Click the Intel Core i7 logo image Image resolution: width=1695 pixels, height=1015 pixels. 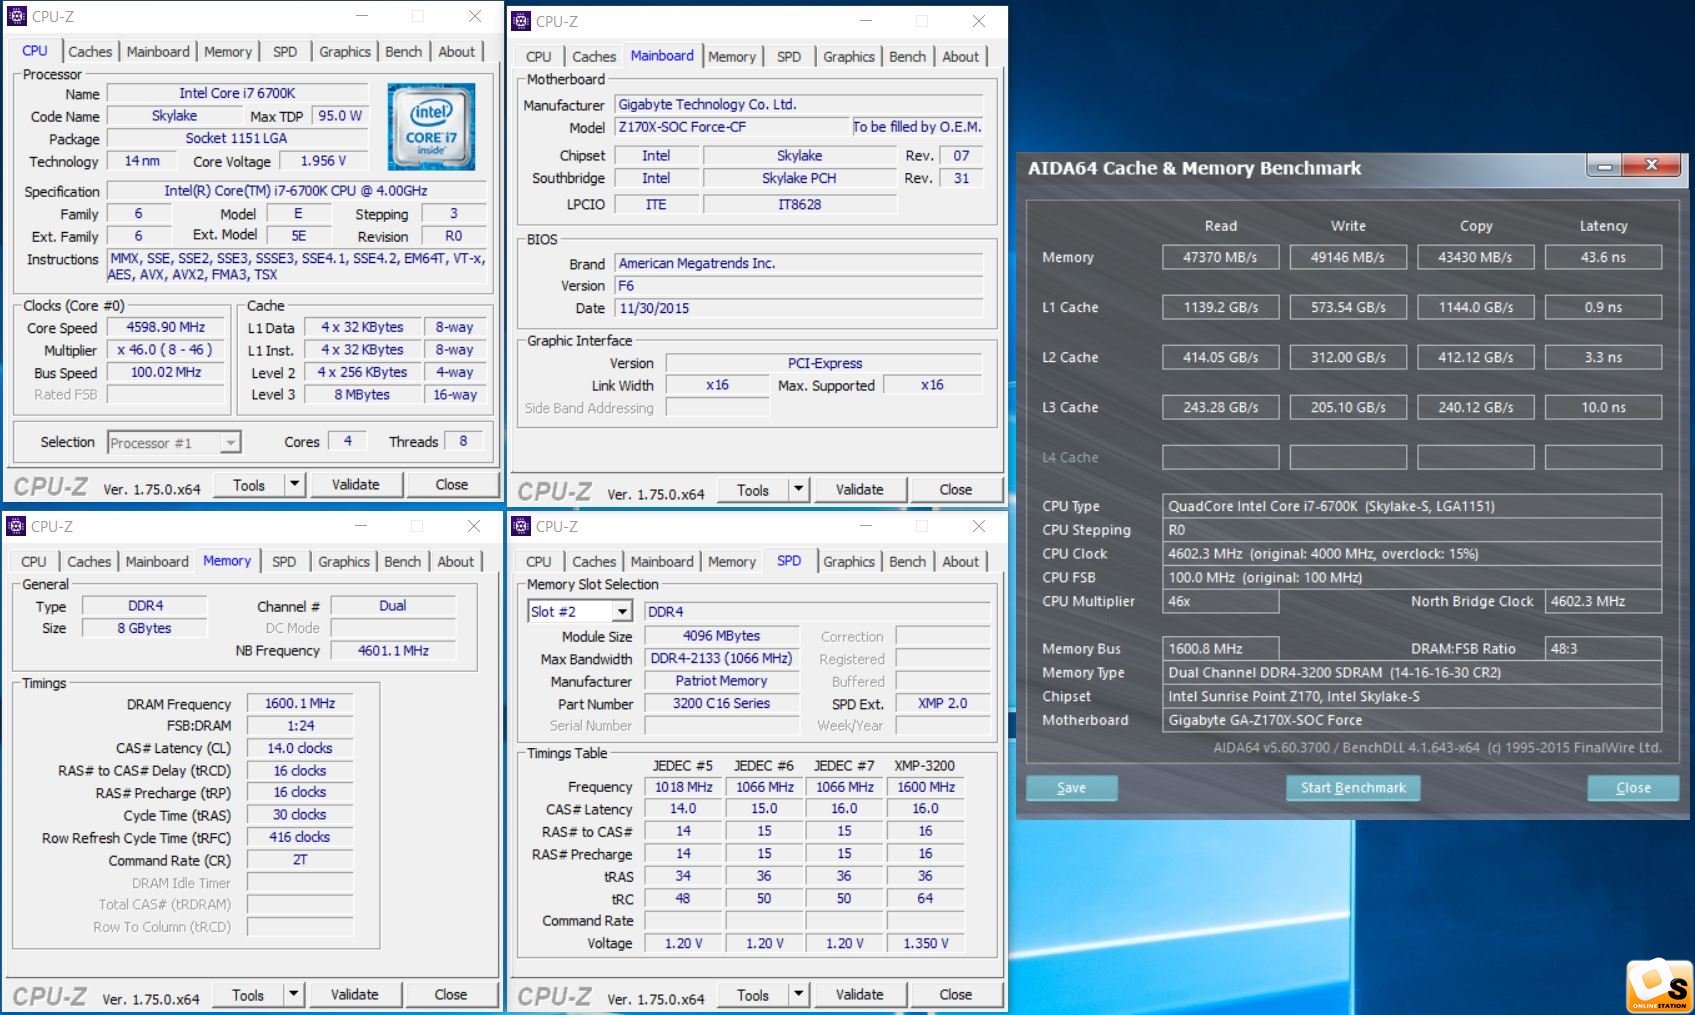tap(431, 127)
